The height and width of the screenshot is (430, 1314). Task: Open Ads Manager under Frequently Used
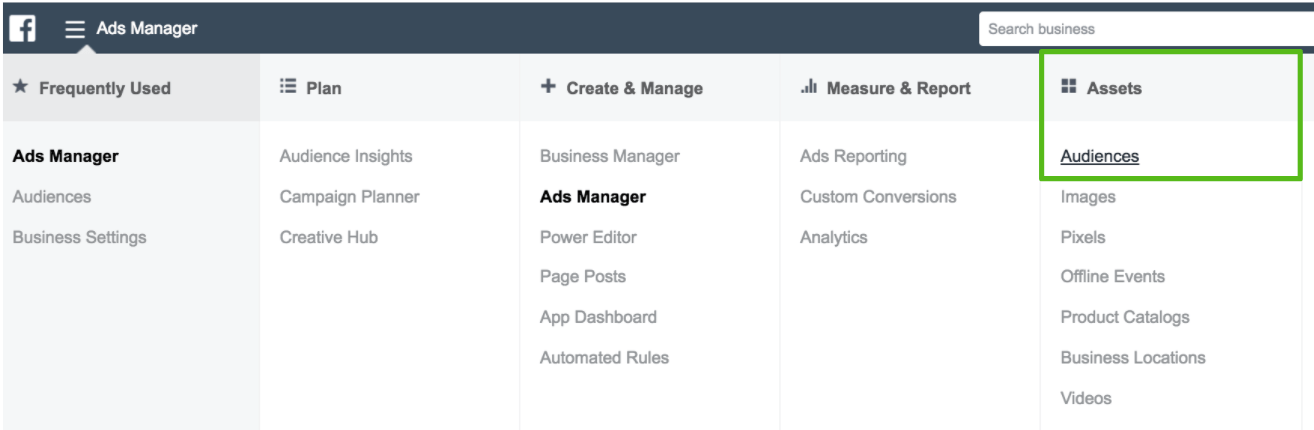(65, 156)
